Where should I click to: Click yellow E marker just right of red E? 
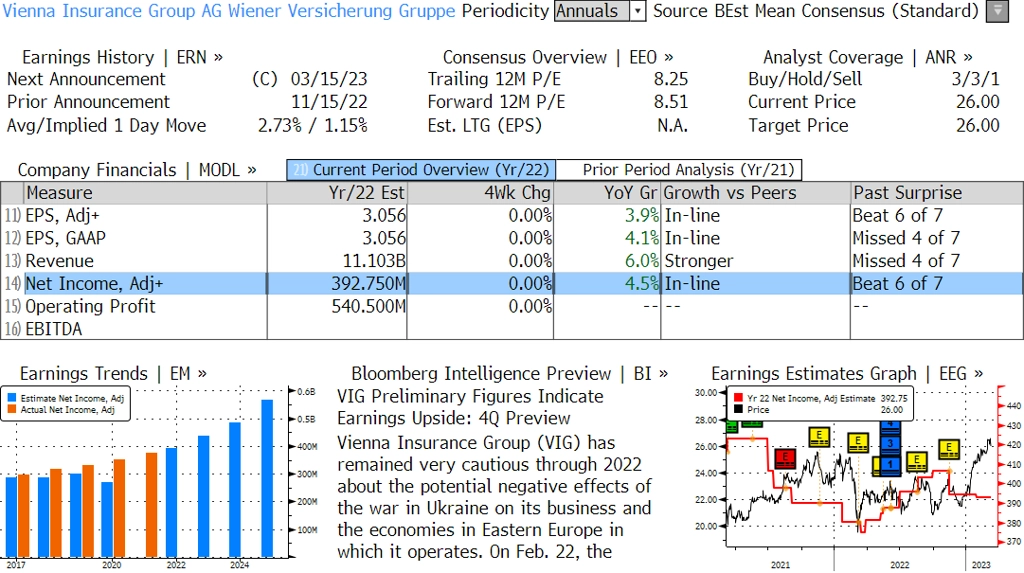[x=819, y=436]
